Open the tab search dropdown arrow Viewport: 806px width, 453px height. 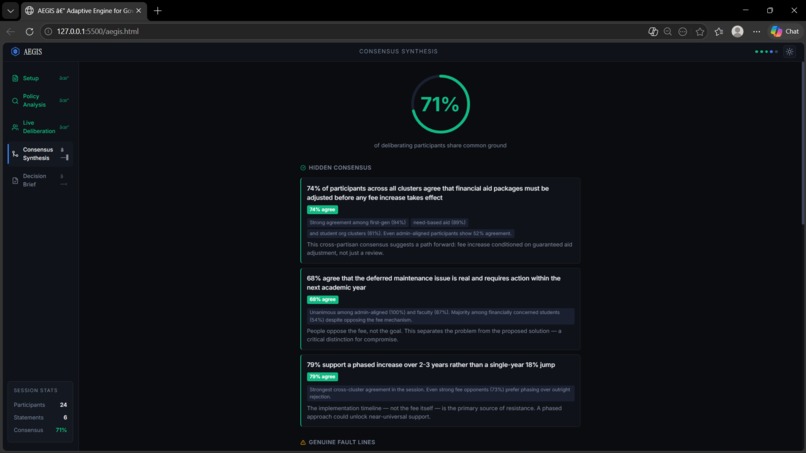10,10
